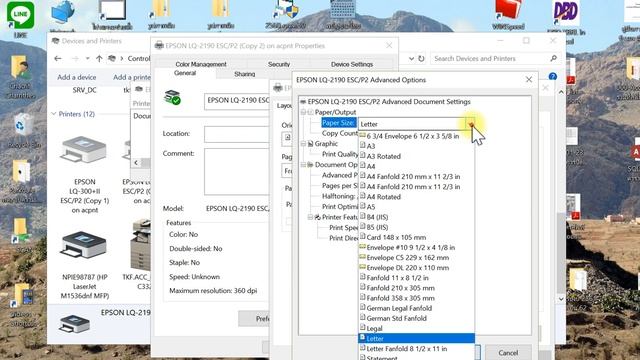The image size is (640, 360).
Task: Click the printer name field in Properties
Action: 237,101
